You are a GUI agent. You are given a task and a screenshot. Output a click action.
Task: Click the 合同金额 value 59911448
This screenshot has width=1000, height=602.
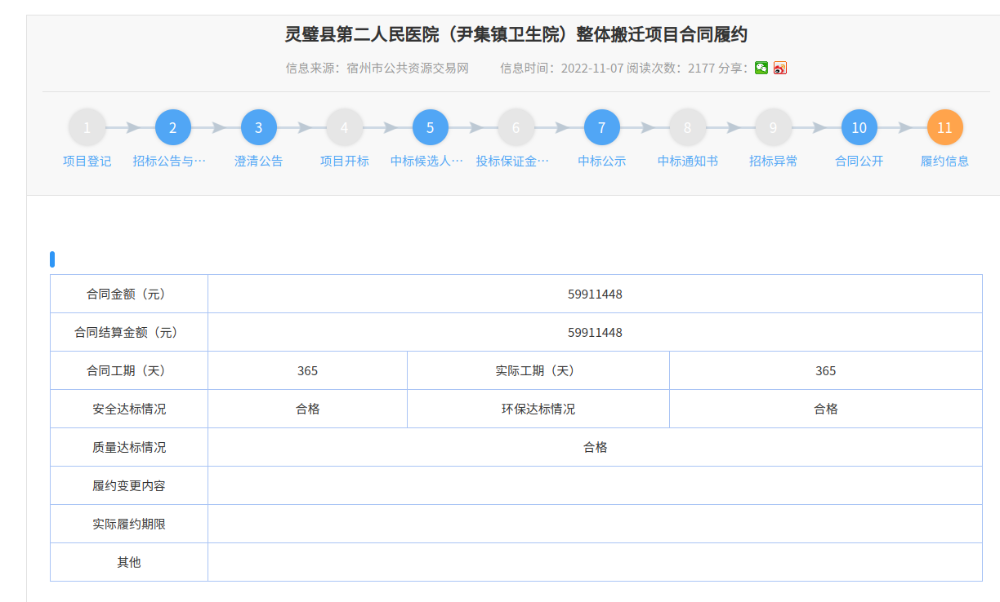[x=595, y=295]
